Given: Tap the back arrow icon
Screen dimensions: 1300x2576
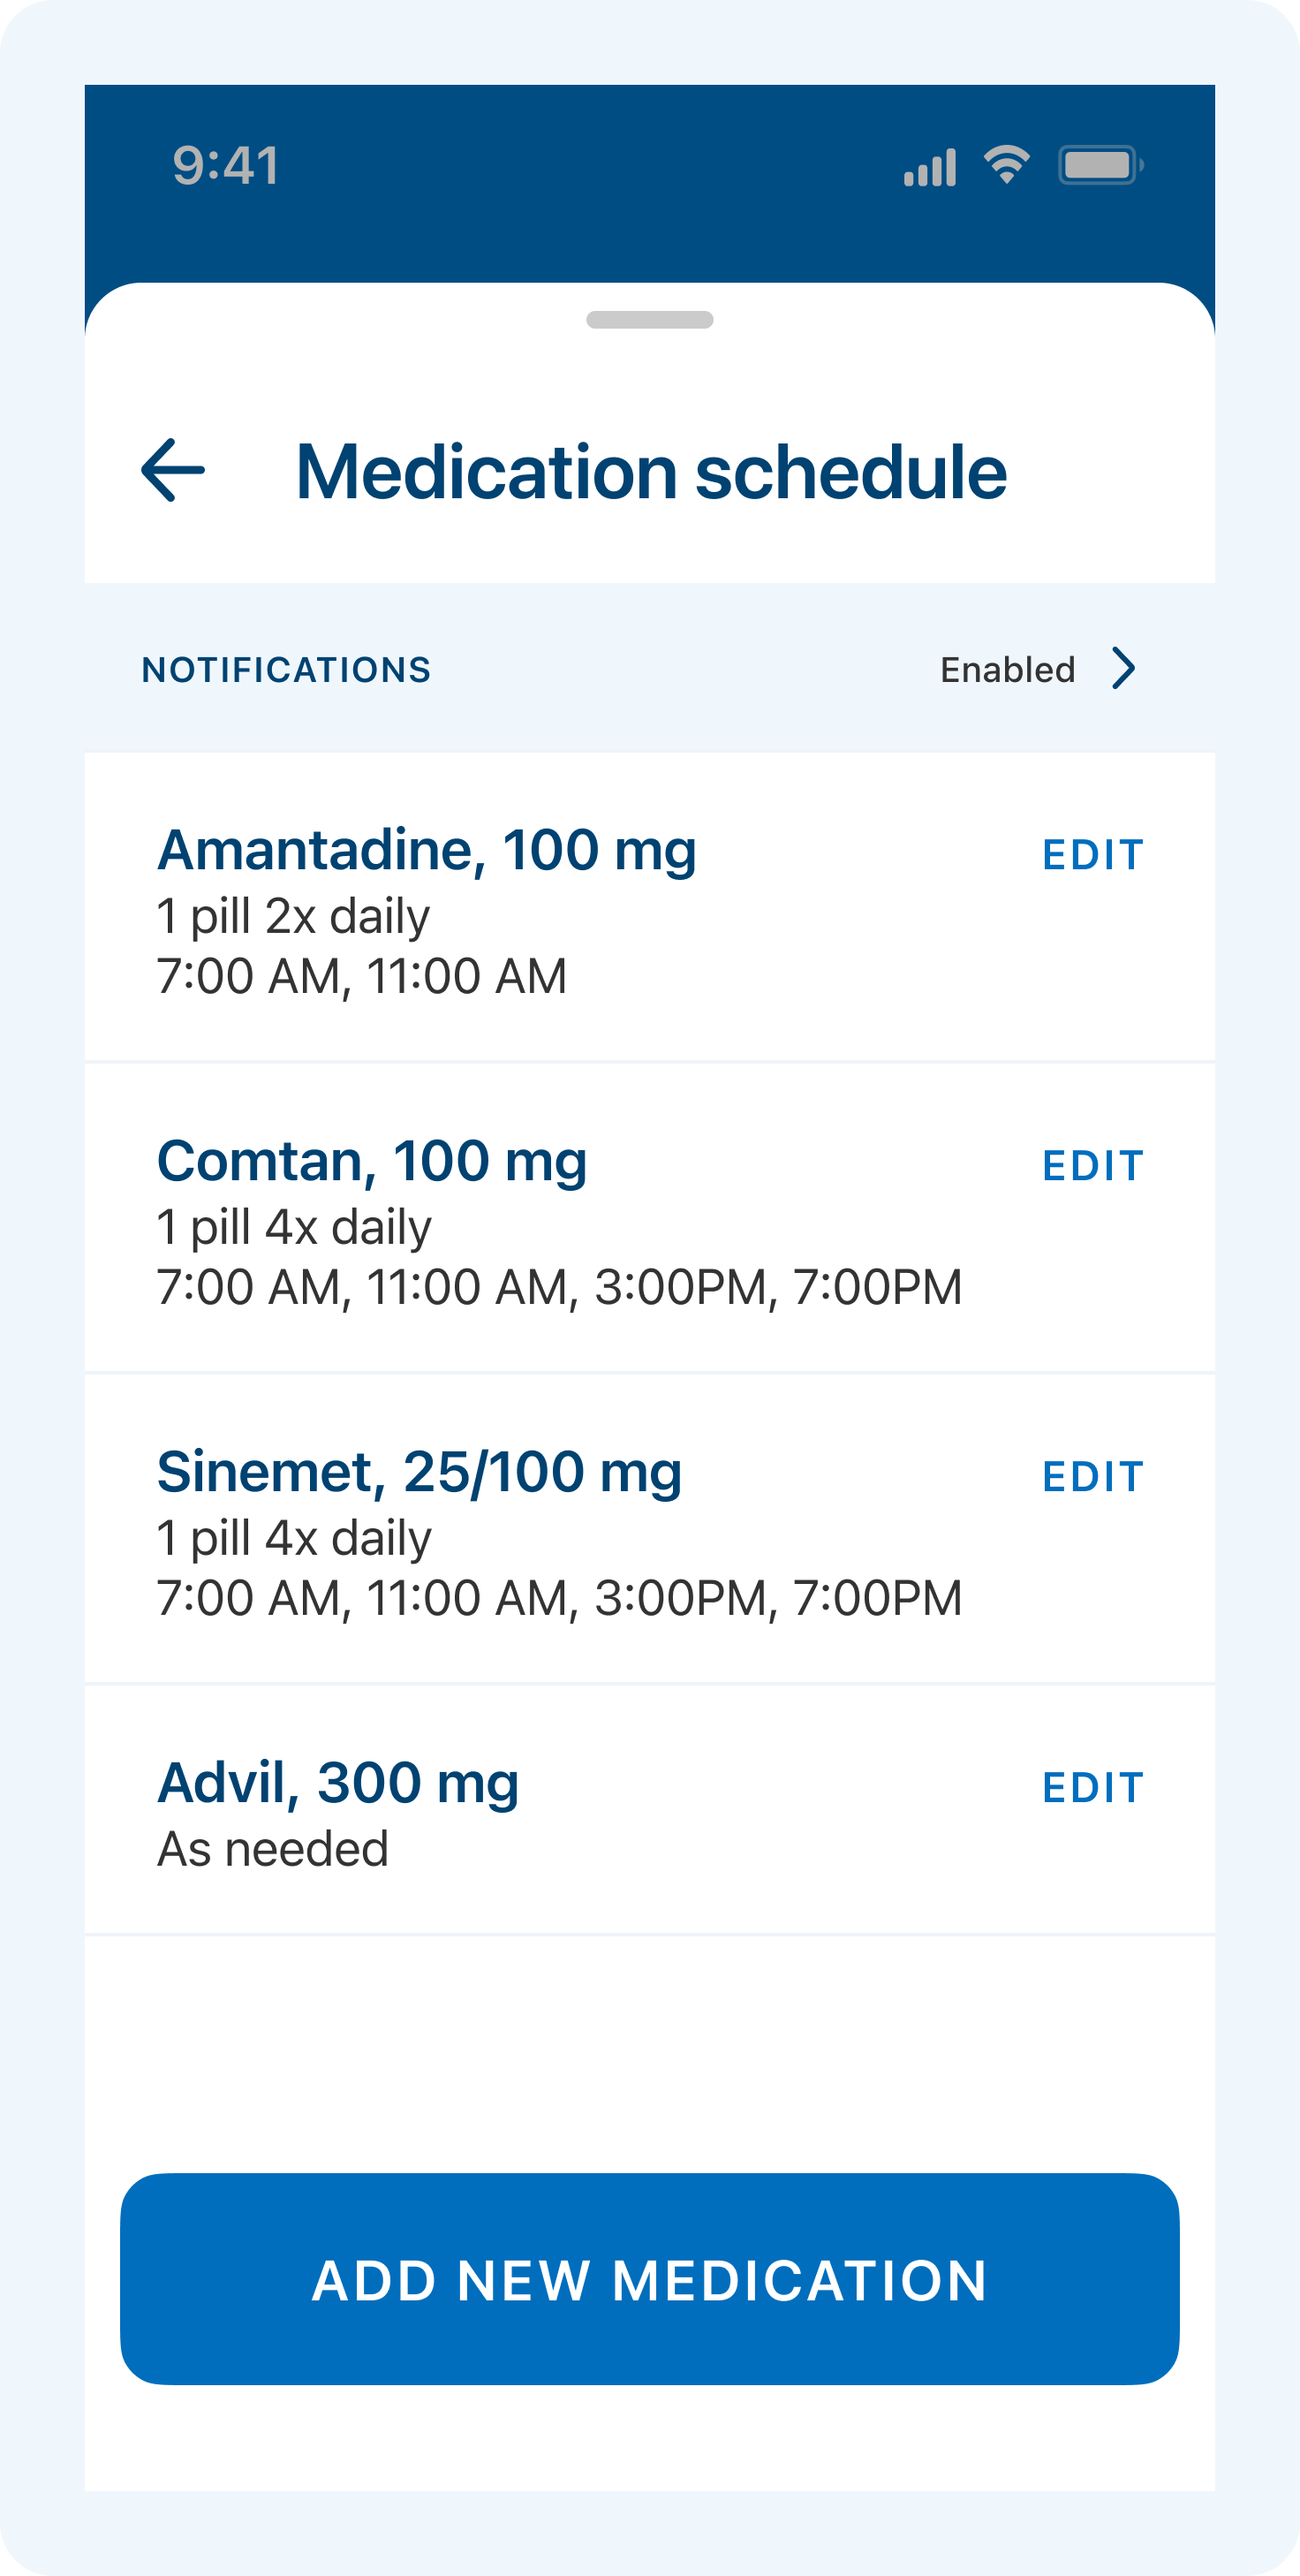Looking at the screenshot, I should click(173, 470).
